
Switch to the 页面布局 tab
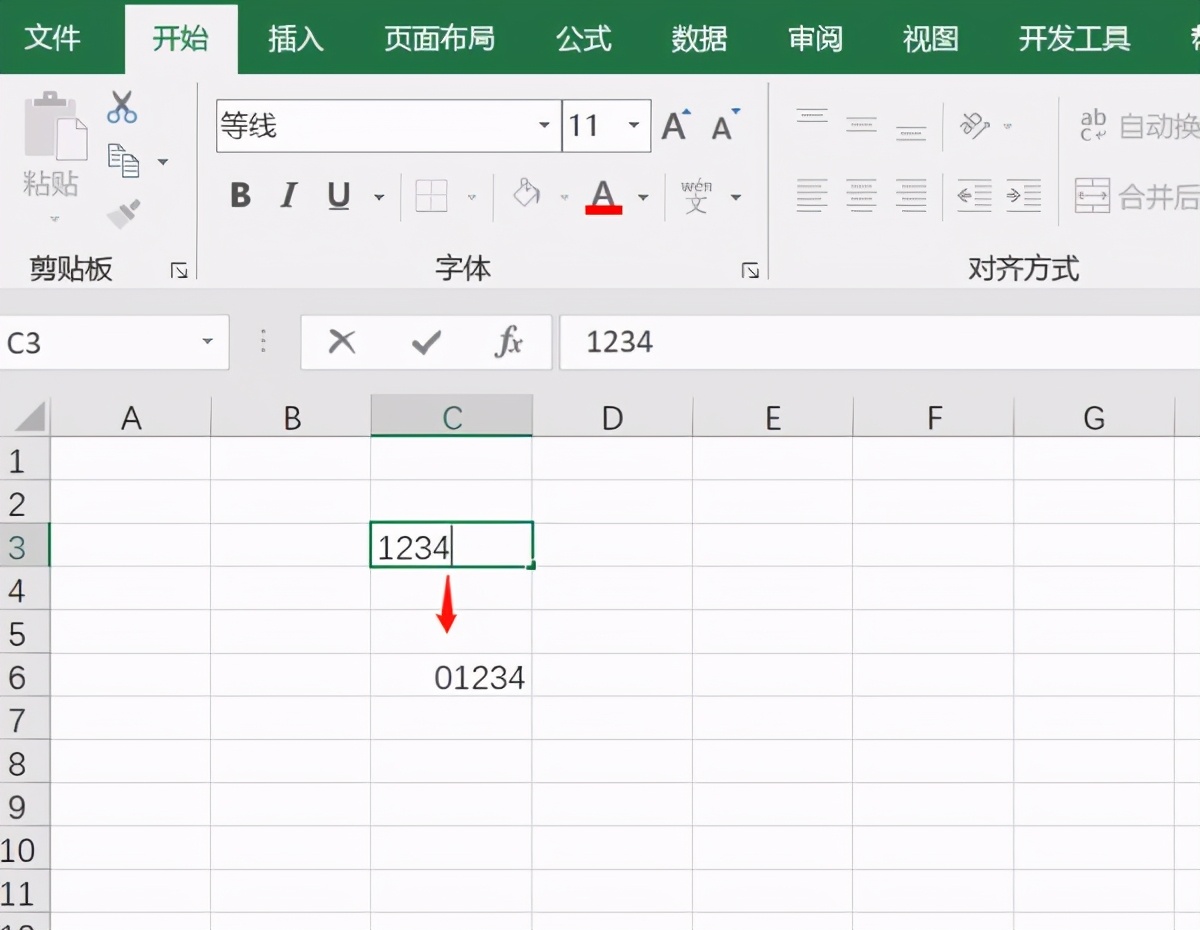tap(439, 39)
